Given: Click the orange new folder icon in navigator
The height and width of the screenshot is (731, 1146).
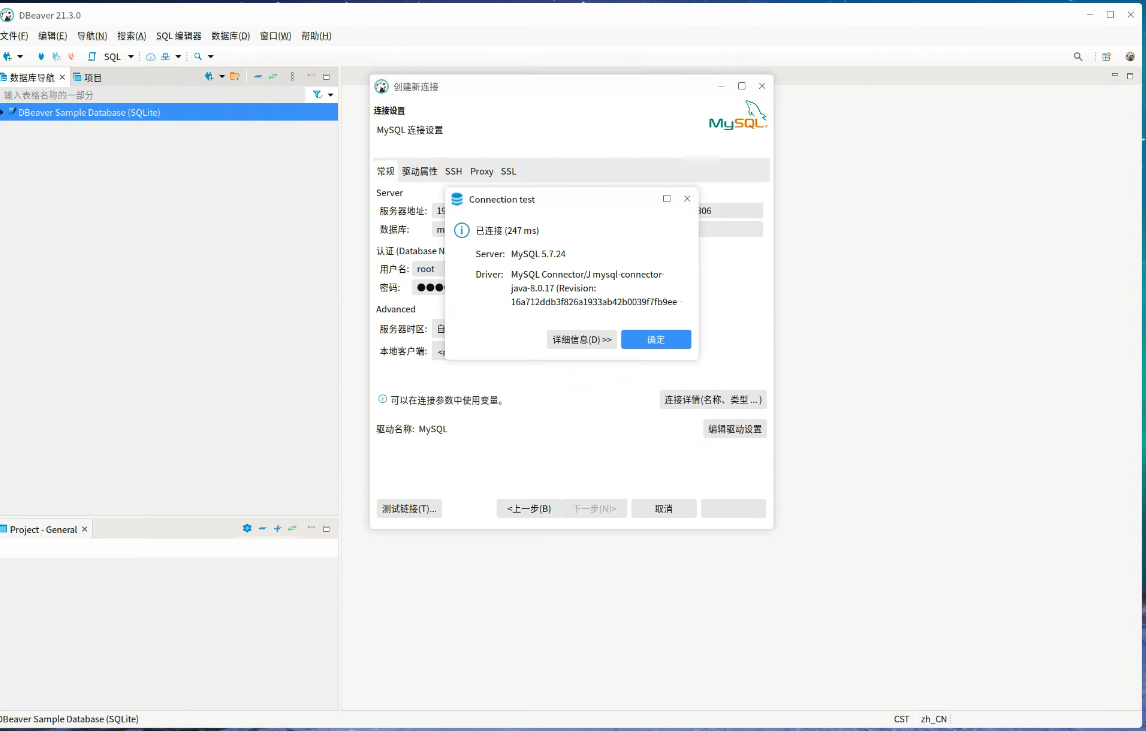Looking at the screenshot, I should tap(235, 76).
